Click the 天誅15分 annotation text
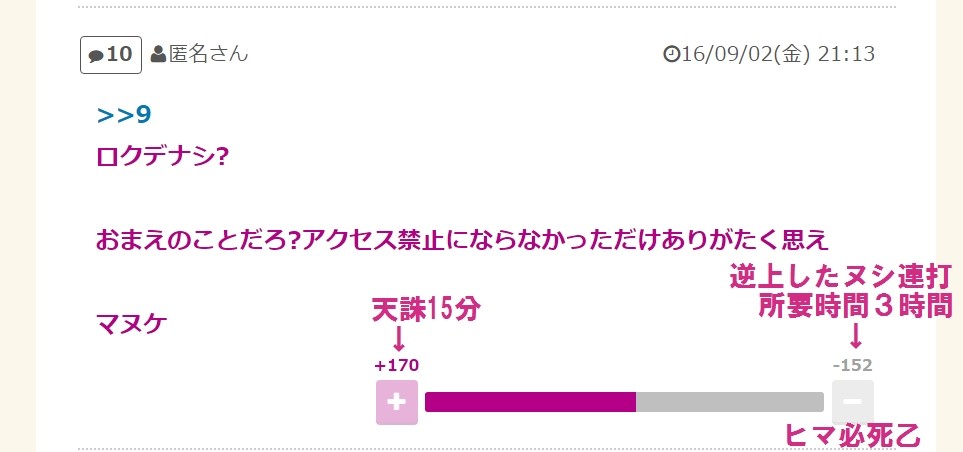Image resolution: width=963 pixels, height=452 pixels. [426, 310]
